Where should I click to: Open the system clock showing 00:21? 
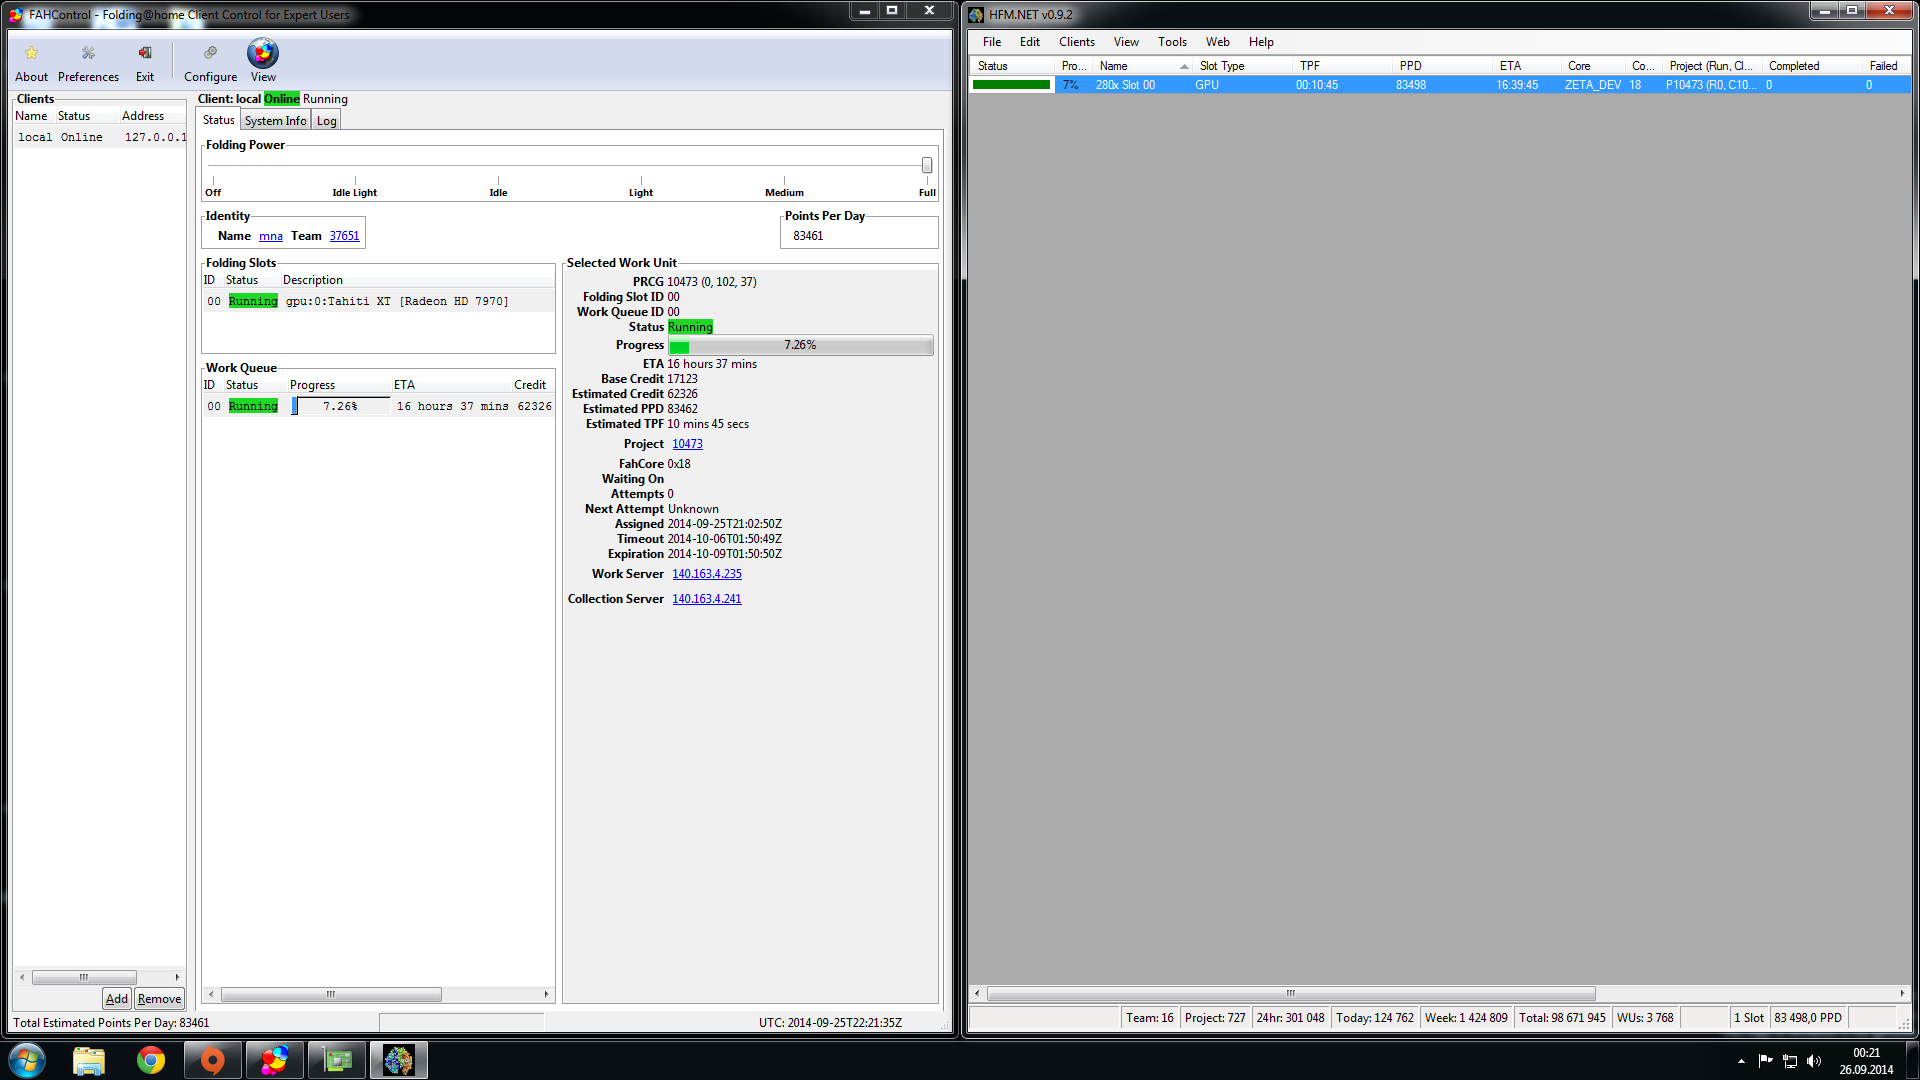click(1866, 1061)
